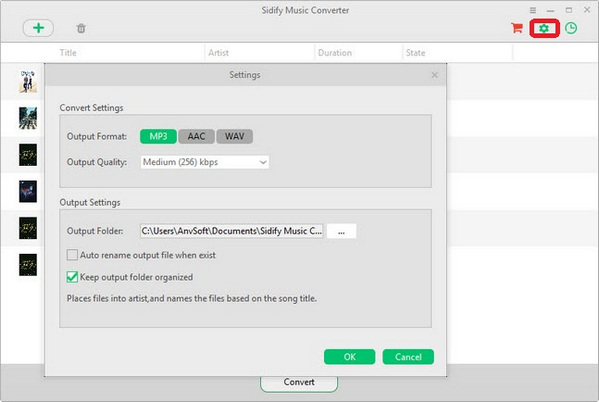Select the fourth track's blue album thumbnail
This screenshot has height=402, width=599.
pos(28,191)
